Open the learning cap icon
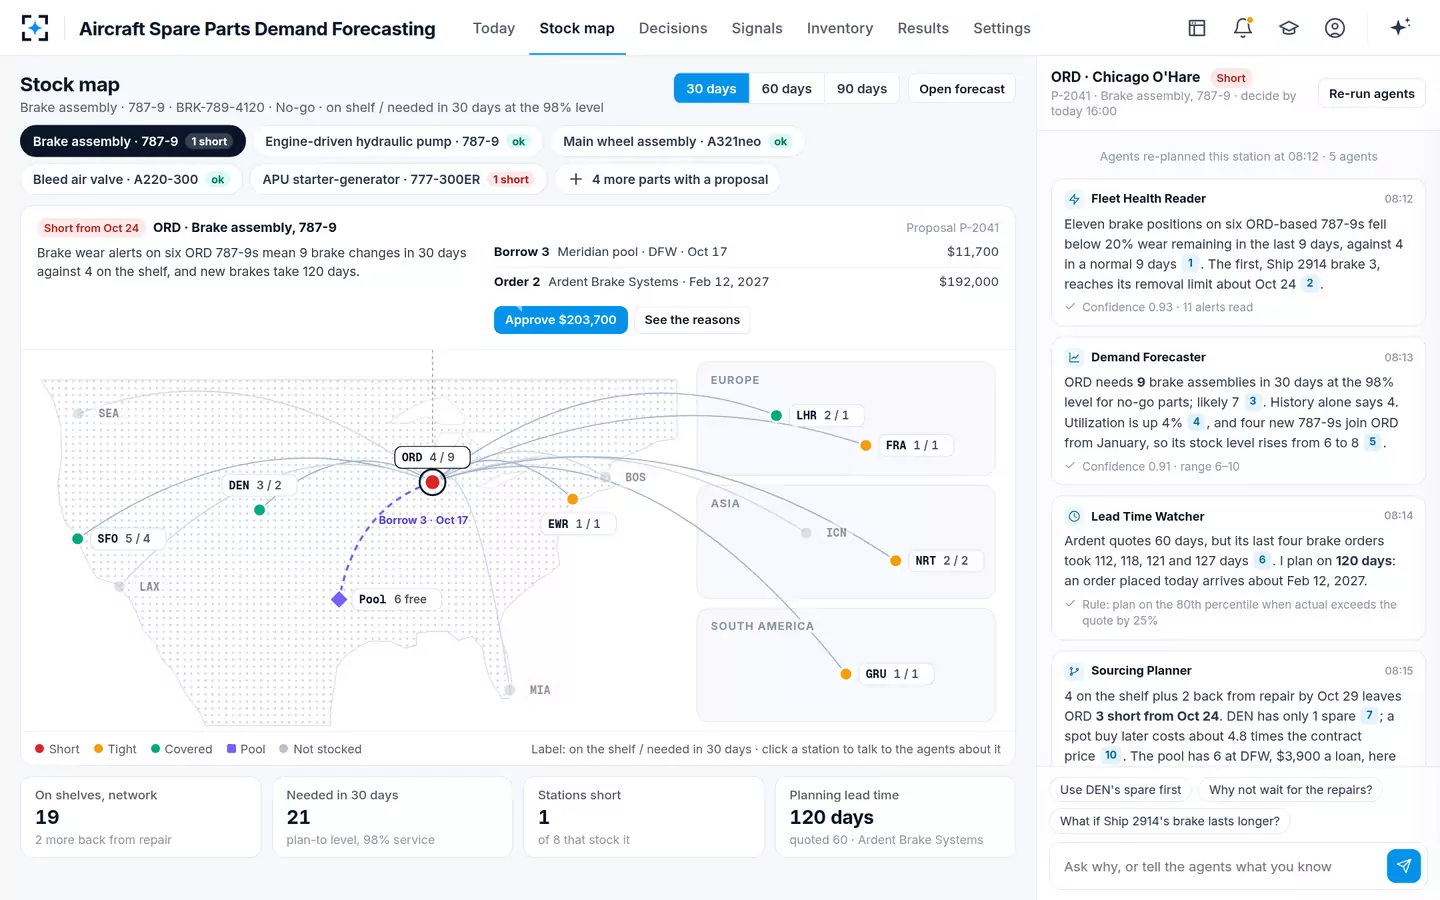The width and height of the screenshot is (1440, 900). point(1289,28)
